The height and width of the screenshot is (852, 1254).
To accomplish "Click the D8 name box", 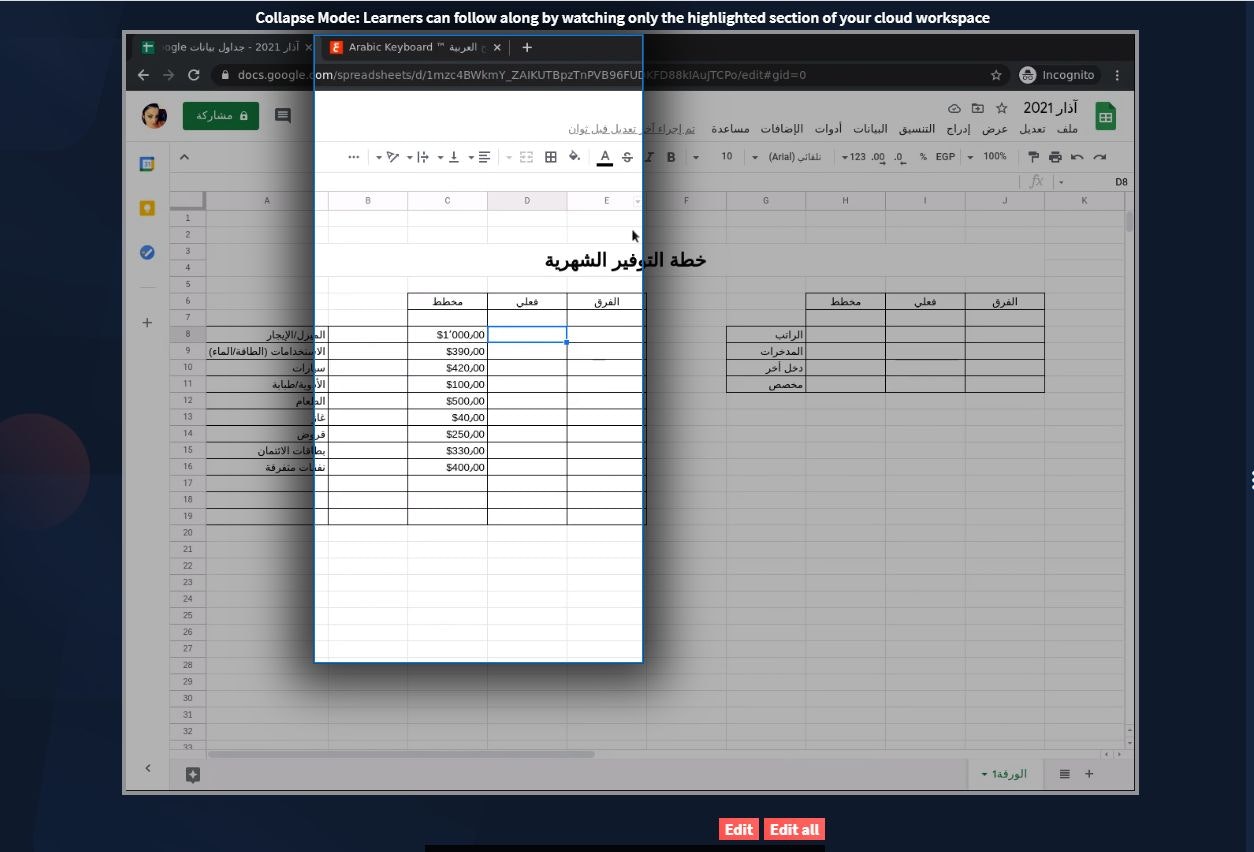I will (1096, 182).
